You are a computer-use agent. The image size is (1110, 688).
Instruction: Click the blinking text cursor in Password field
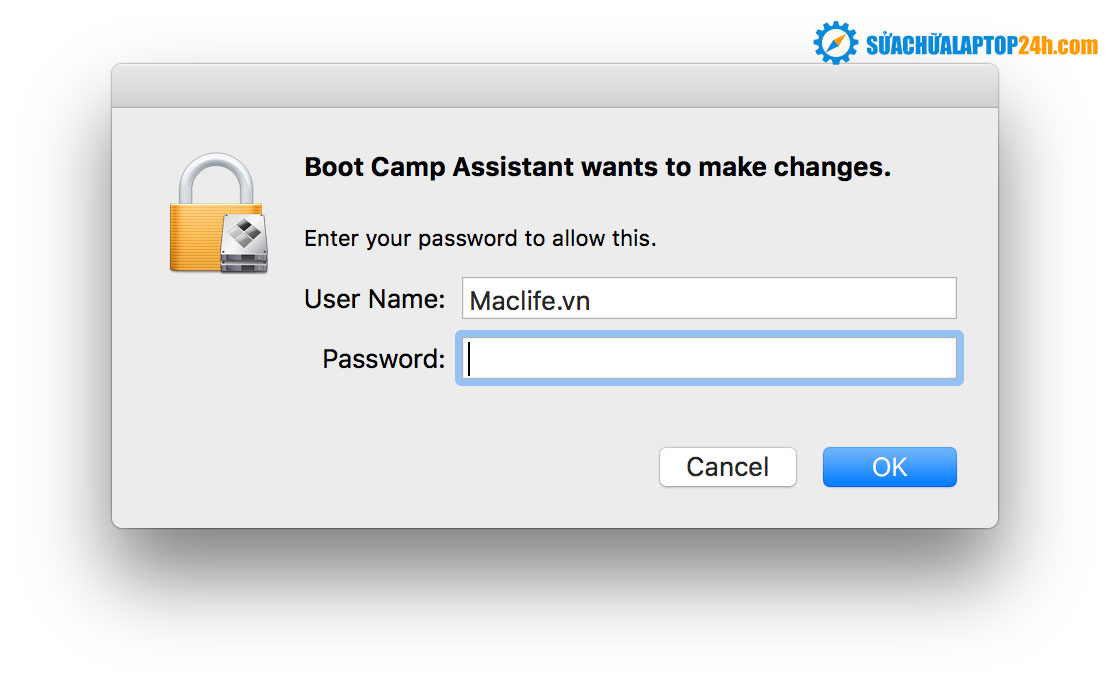469,359
